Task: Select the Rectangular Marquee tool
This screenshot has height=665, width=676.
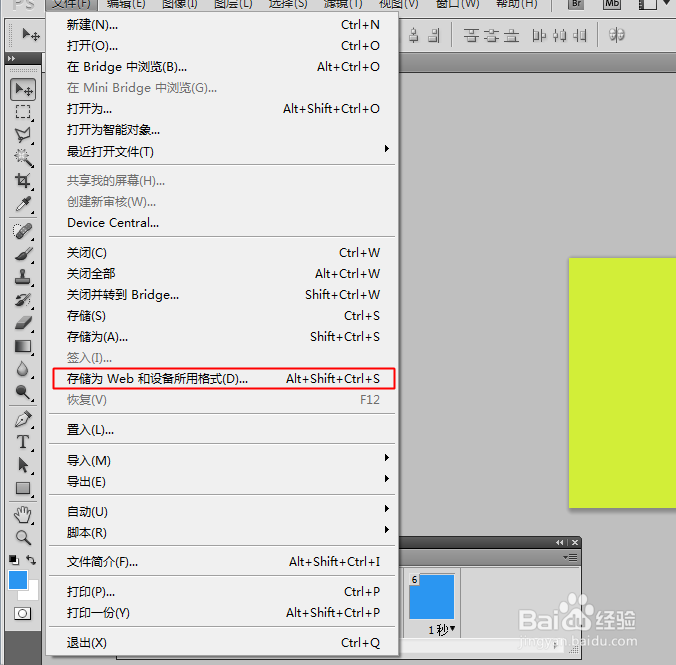Action: pos(23,112)
